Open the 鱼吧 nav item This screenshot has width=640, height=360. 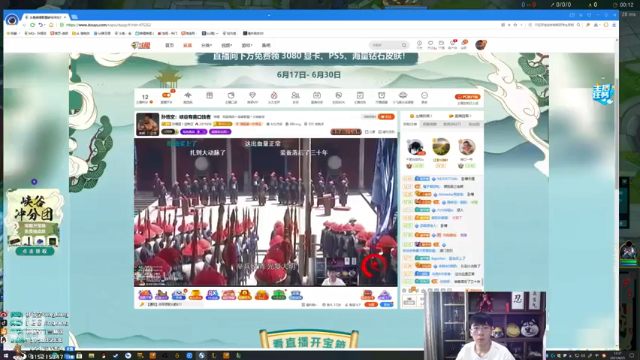tap(266, 45)
